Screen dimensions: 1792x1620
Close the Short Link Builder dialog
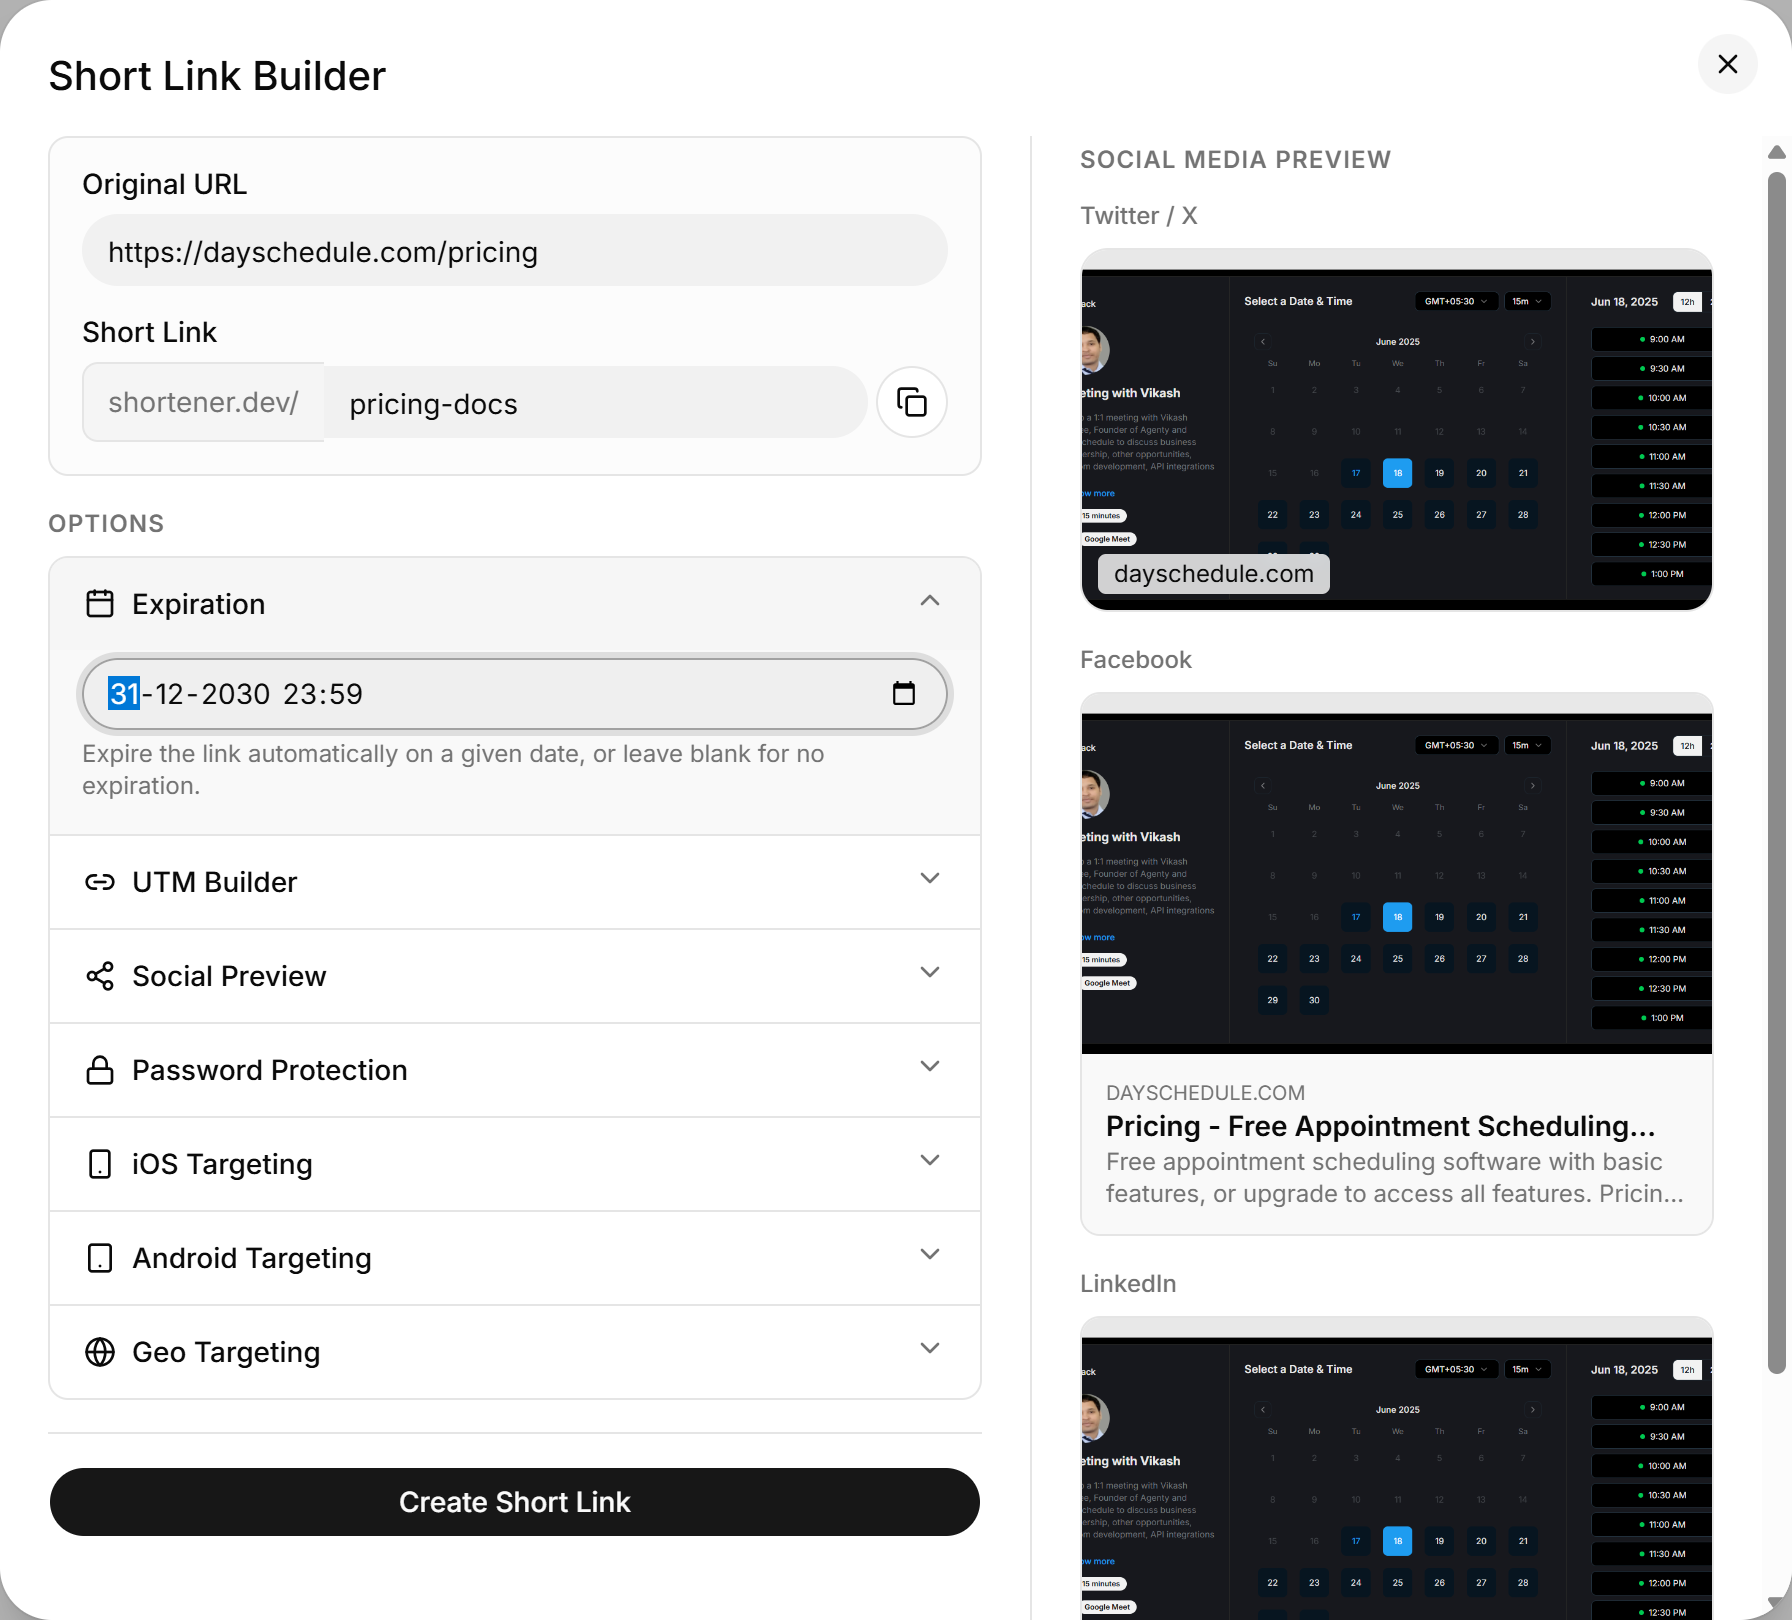(1728, 64)
